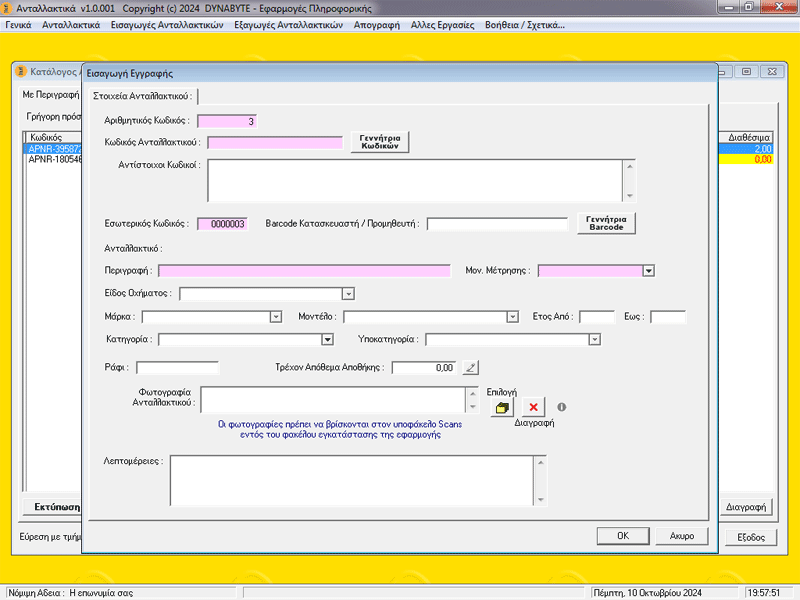Viewport: 800px width, 600px height.
Task: Click the red X delete photo icon
Action: point(533,407)
